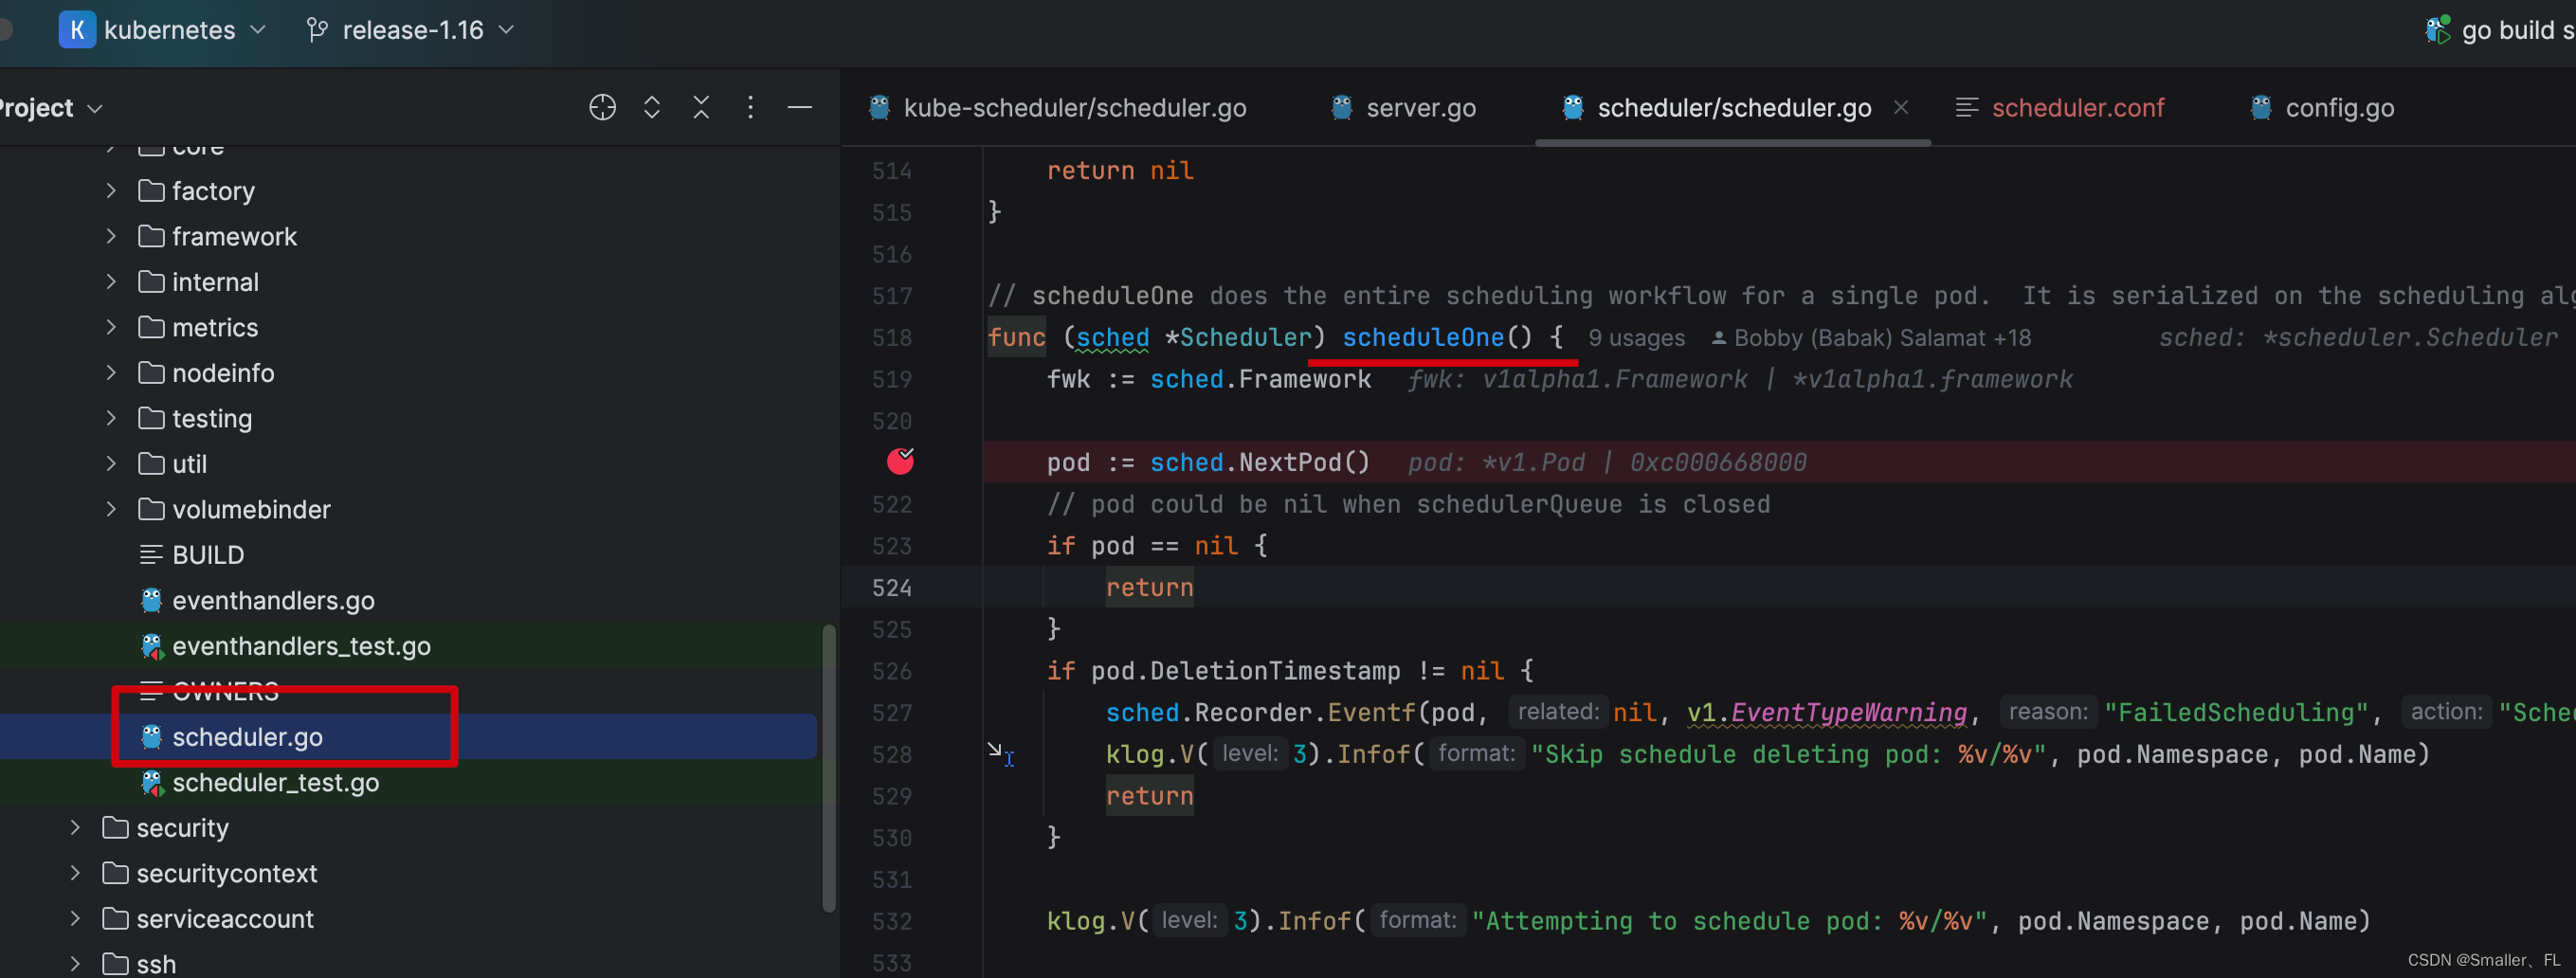Click sched.Framework on line 519
Image resolution: width=2576 pixels, height=978 pixels.
tap(1260, 379)
